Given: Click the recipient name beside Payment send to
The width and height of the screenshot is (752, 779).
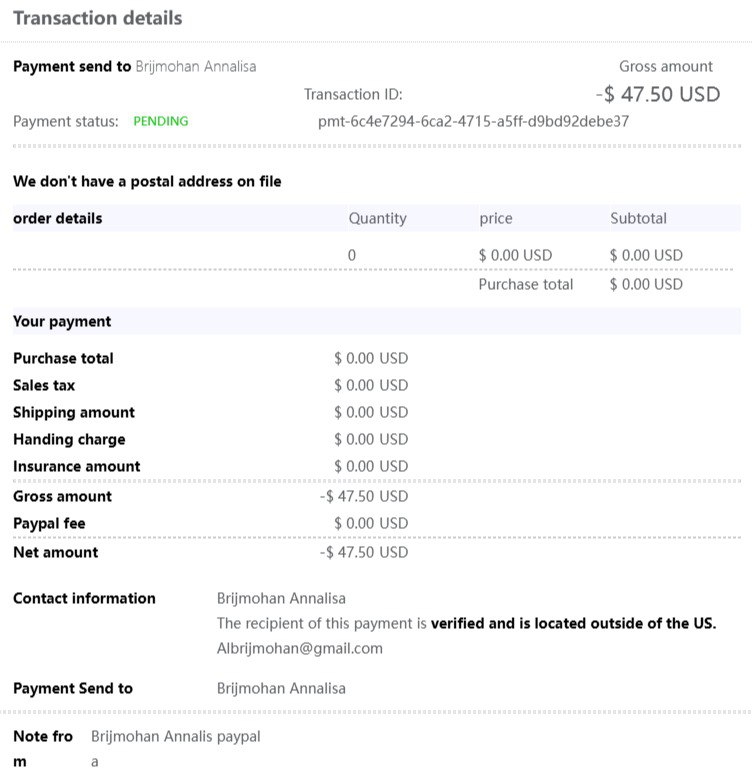Looking at the screenshot, I should point(195,67).
